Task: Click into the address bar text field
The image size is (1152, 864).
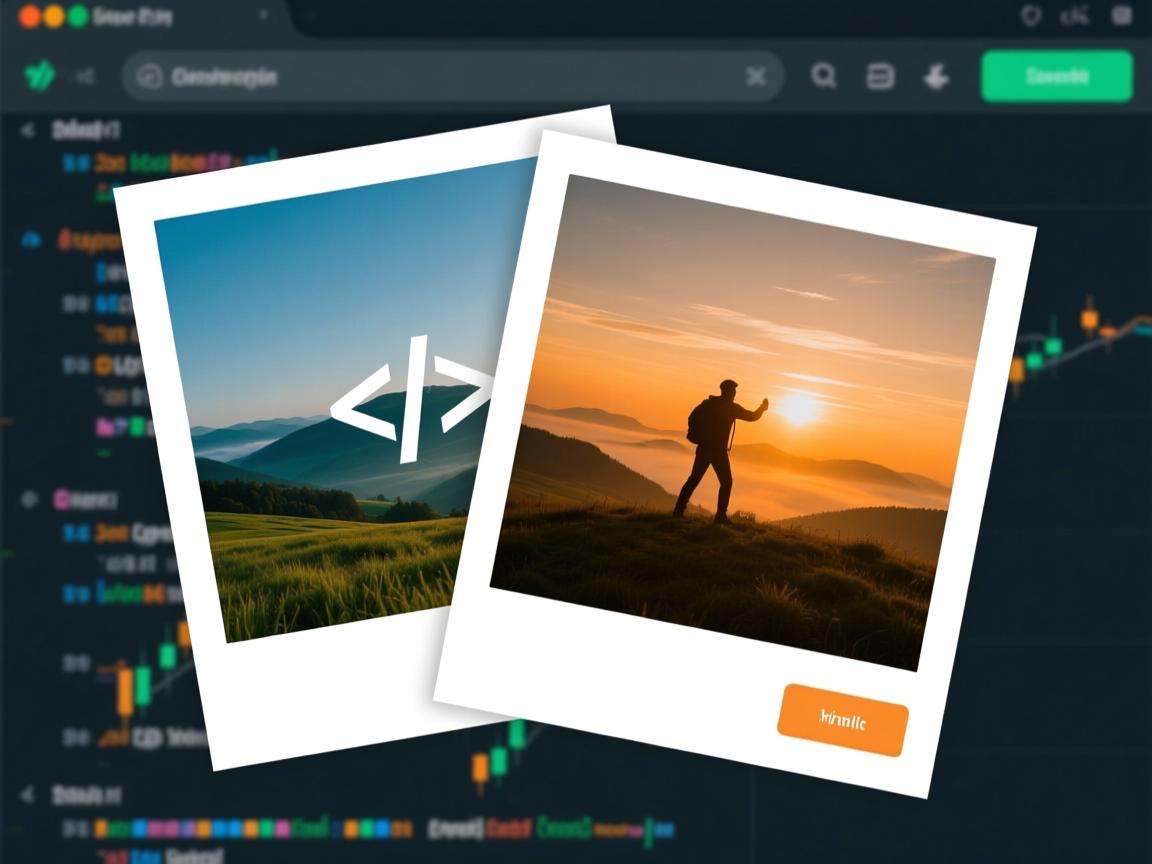Action: click(450, 77)
